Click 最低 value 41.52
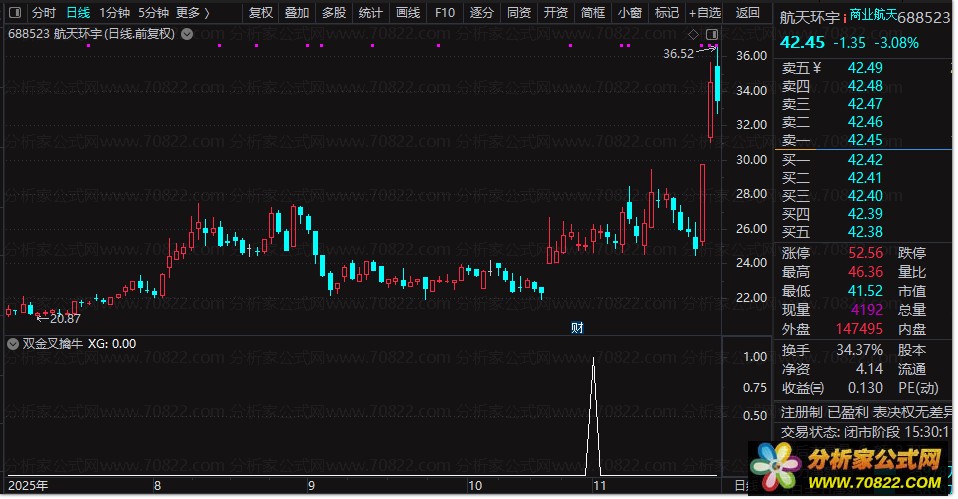This screenshot has height=499, width=958. tap(865, 291)
